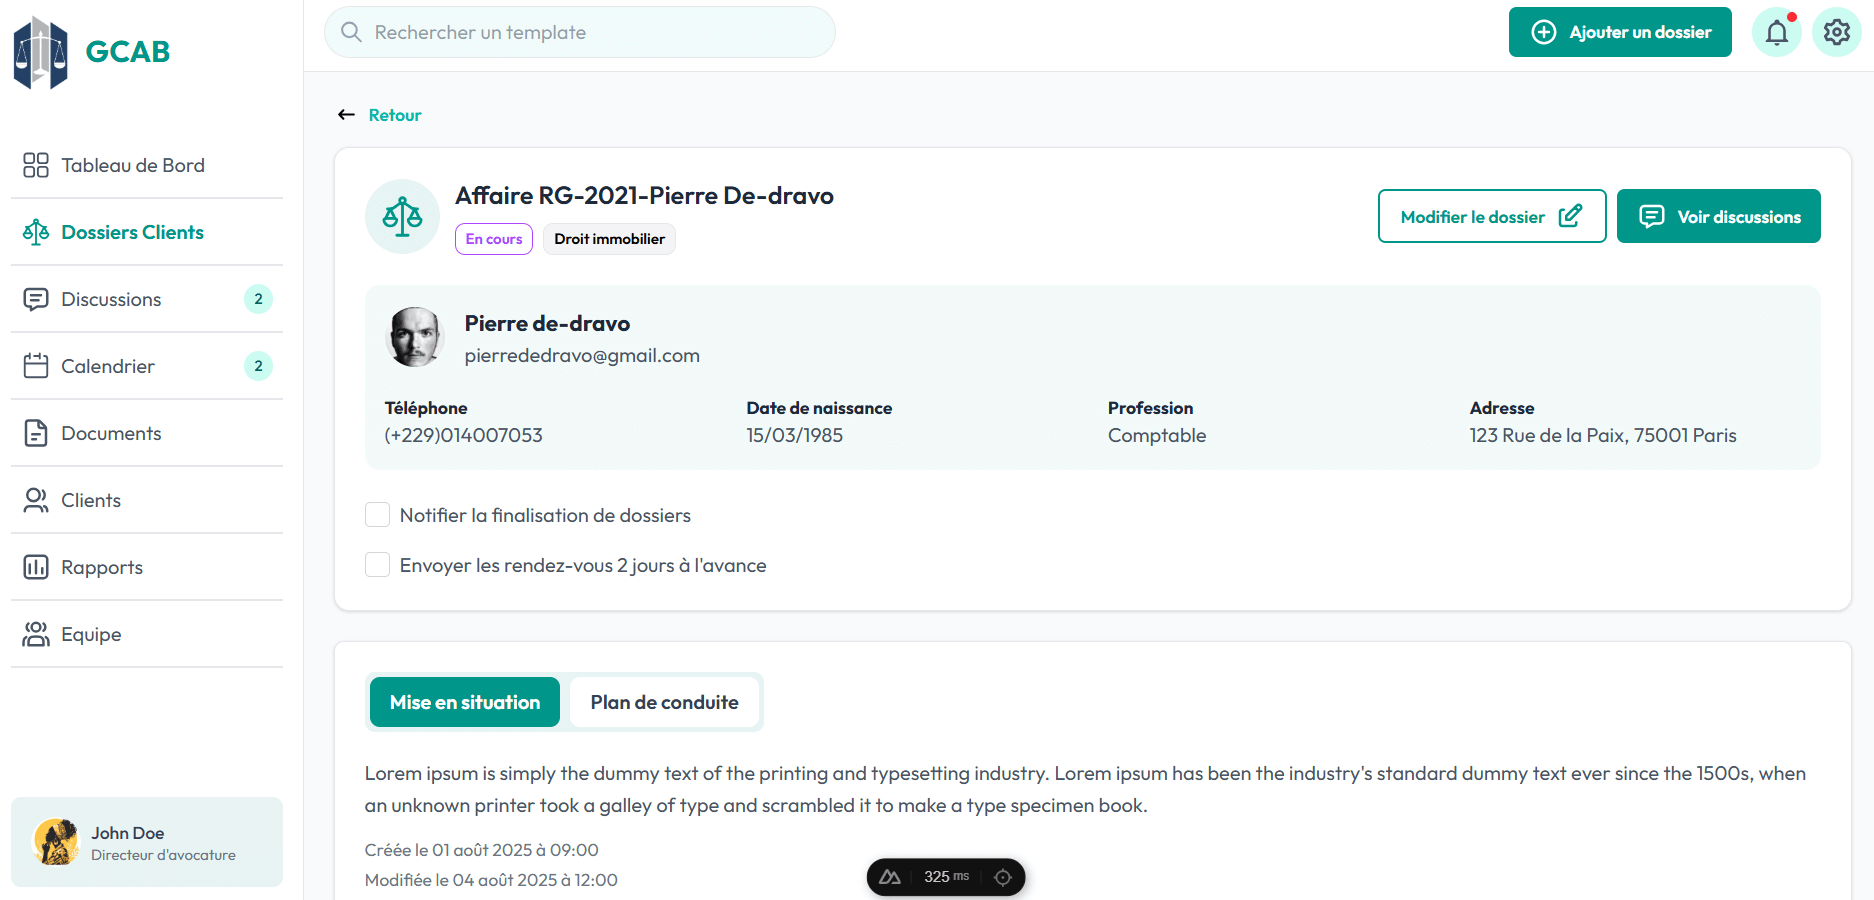Open notifications with the bell icon
This screenshot has height=900, width=1874.
(1777, 32)
